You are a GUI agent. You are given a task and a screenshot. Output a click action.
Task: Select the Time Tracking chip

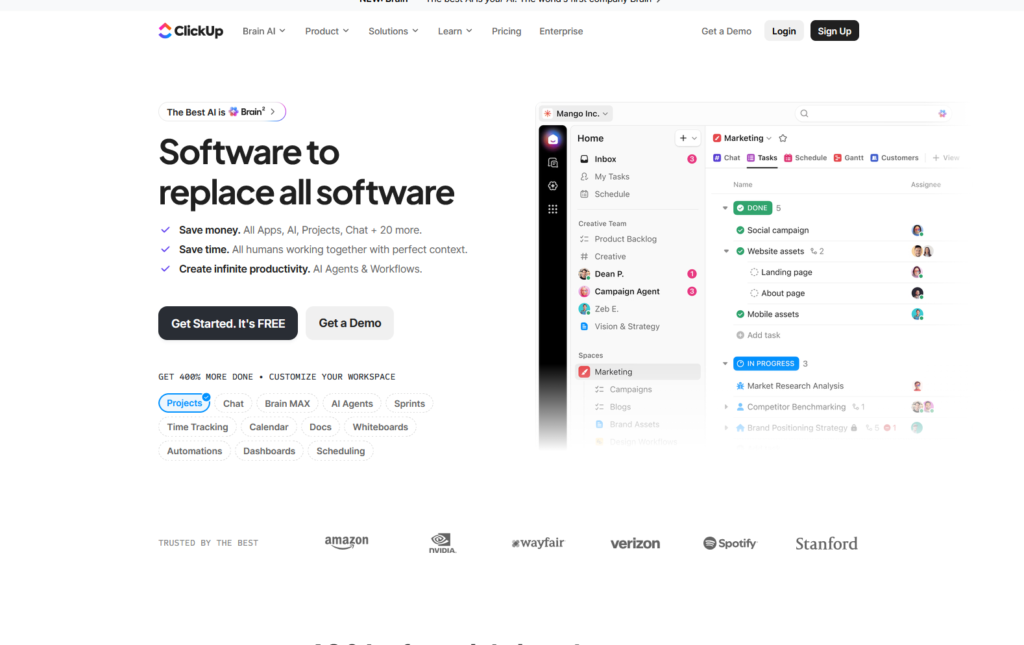[197, 427]
